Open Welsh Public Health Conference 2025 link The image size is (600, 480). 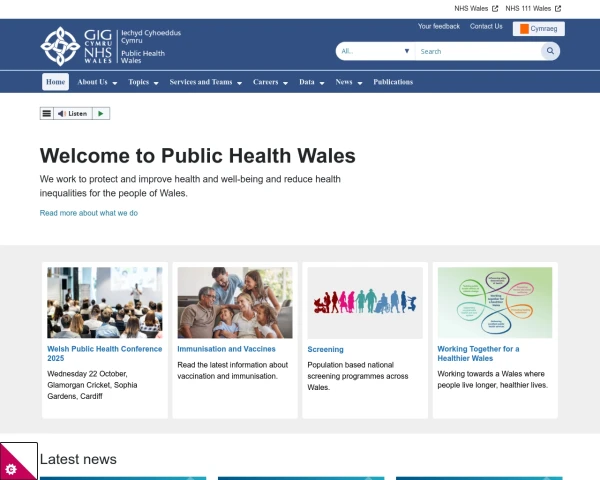click(104, 353)
